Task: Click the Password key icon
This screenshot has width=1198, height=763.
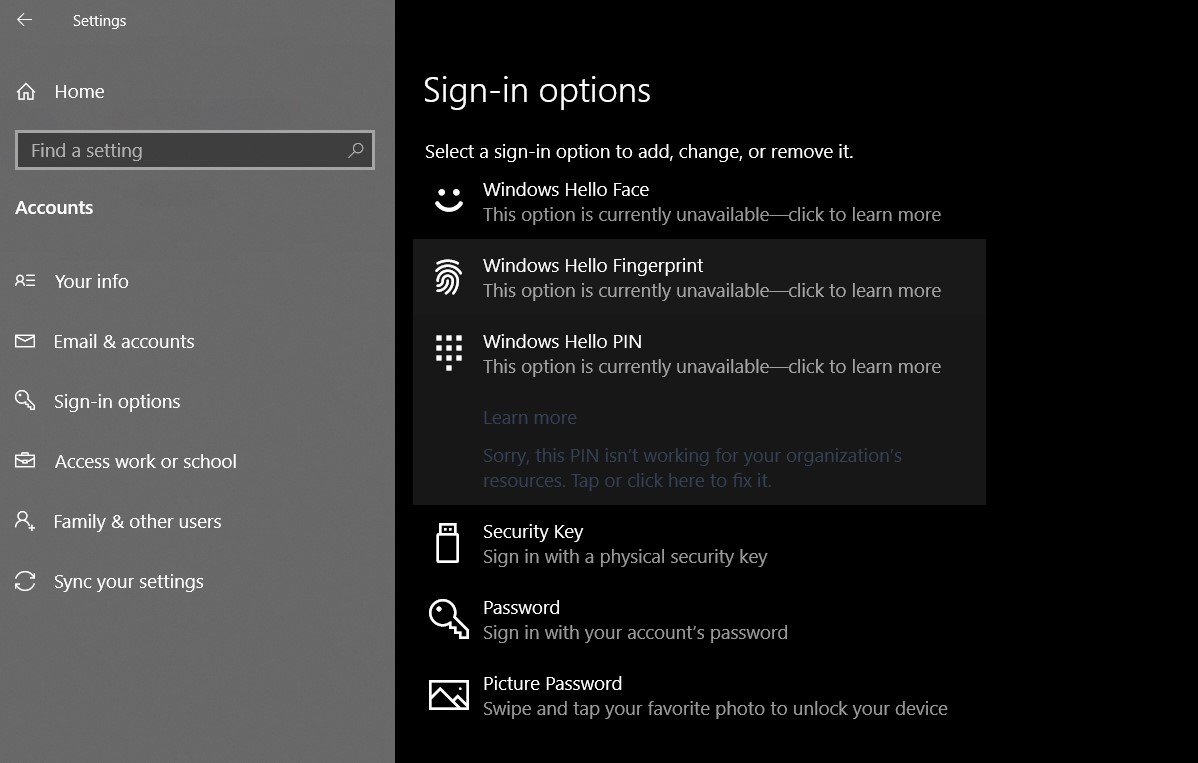Action: click(x=448, y=618)
